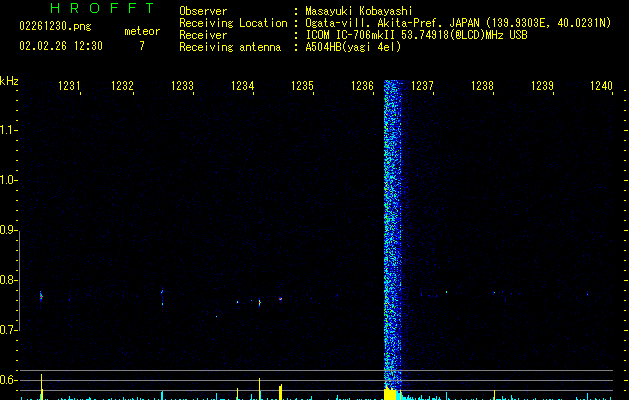
Task: Click the 1.1 kHz frequency label
Action: point(8,130)
